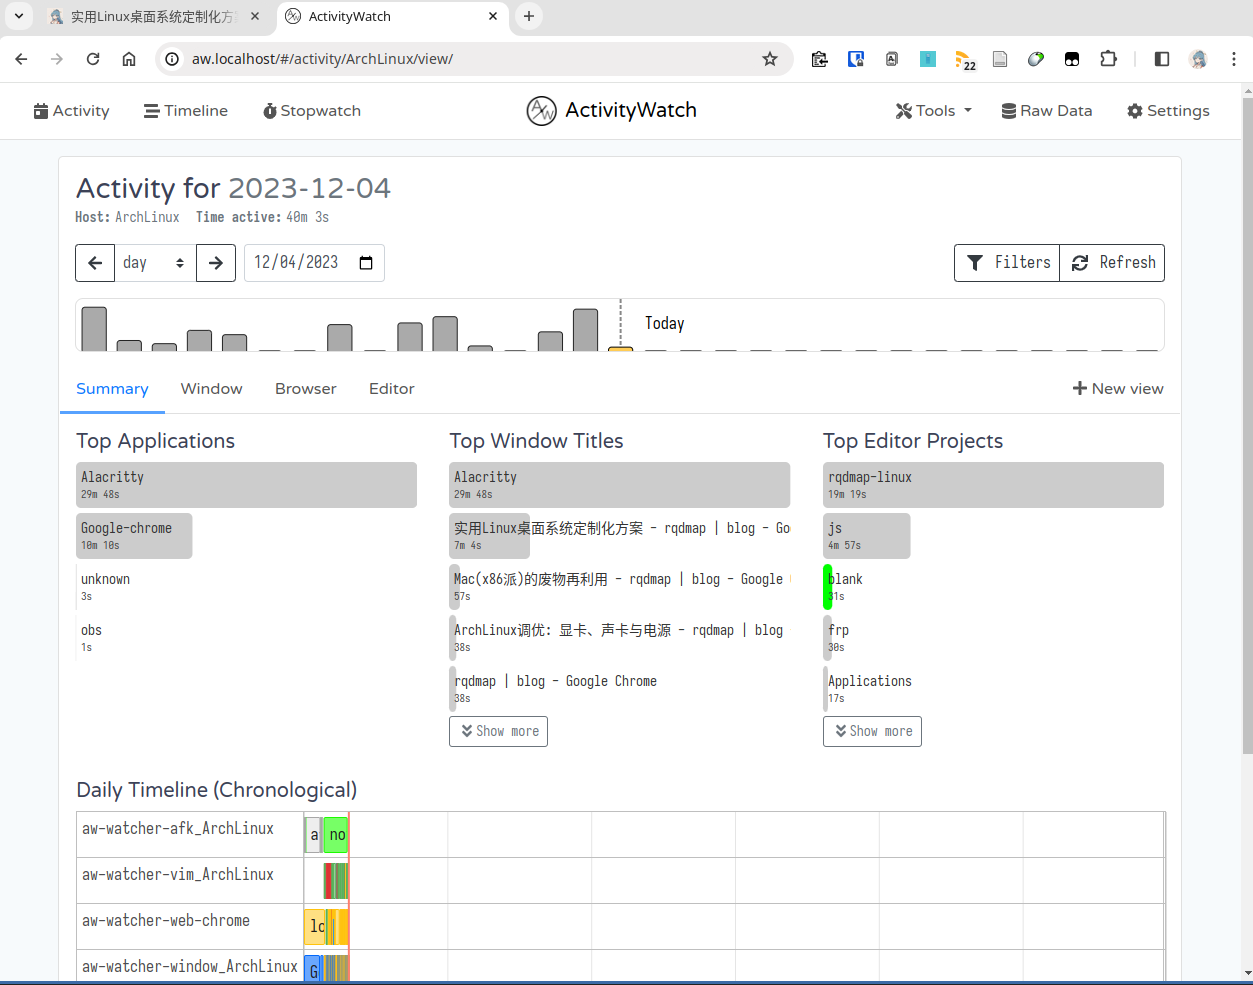1253x985 pixels.
Task: Toggle the browser side panel icon
Action: (x=1161, y=59)
